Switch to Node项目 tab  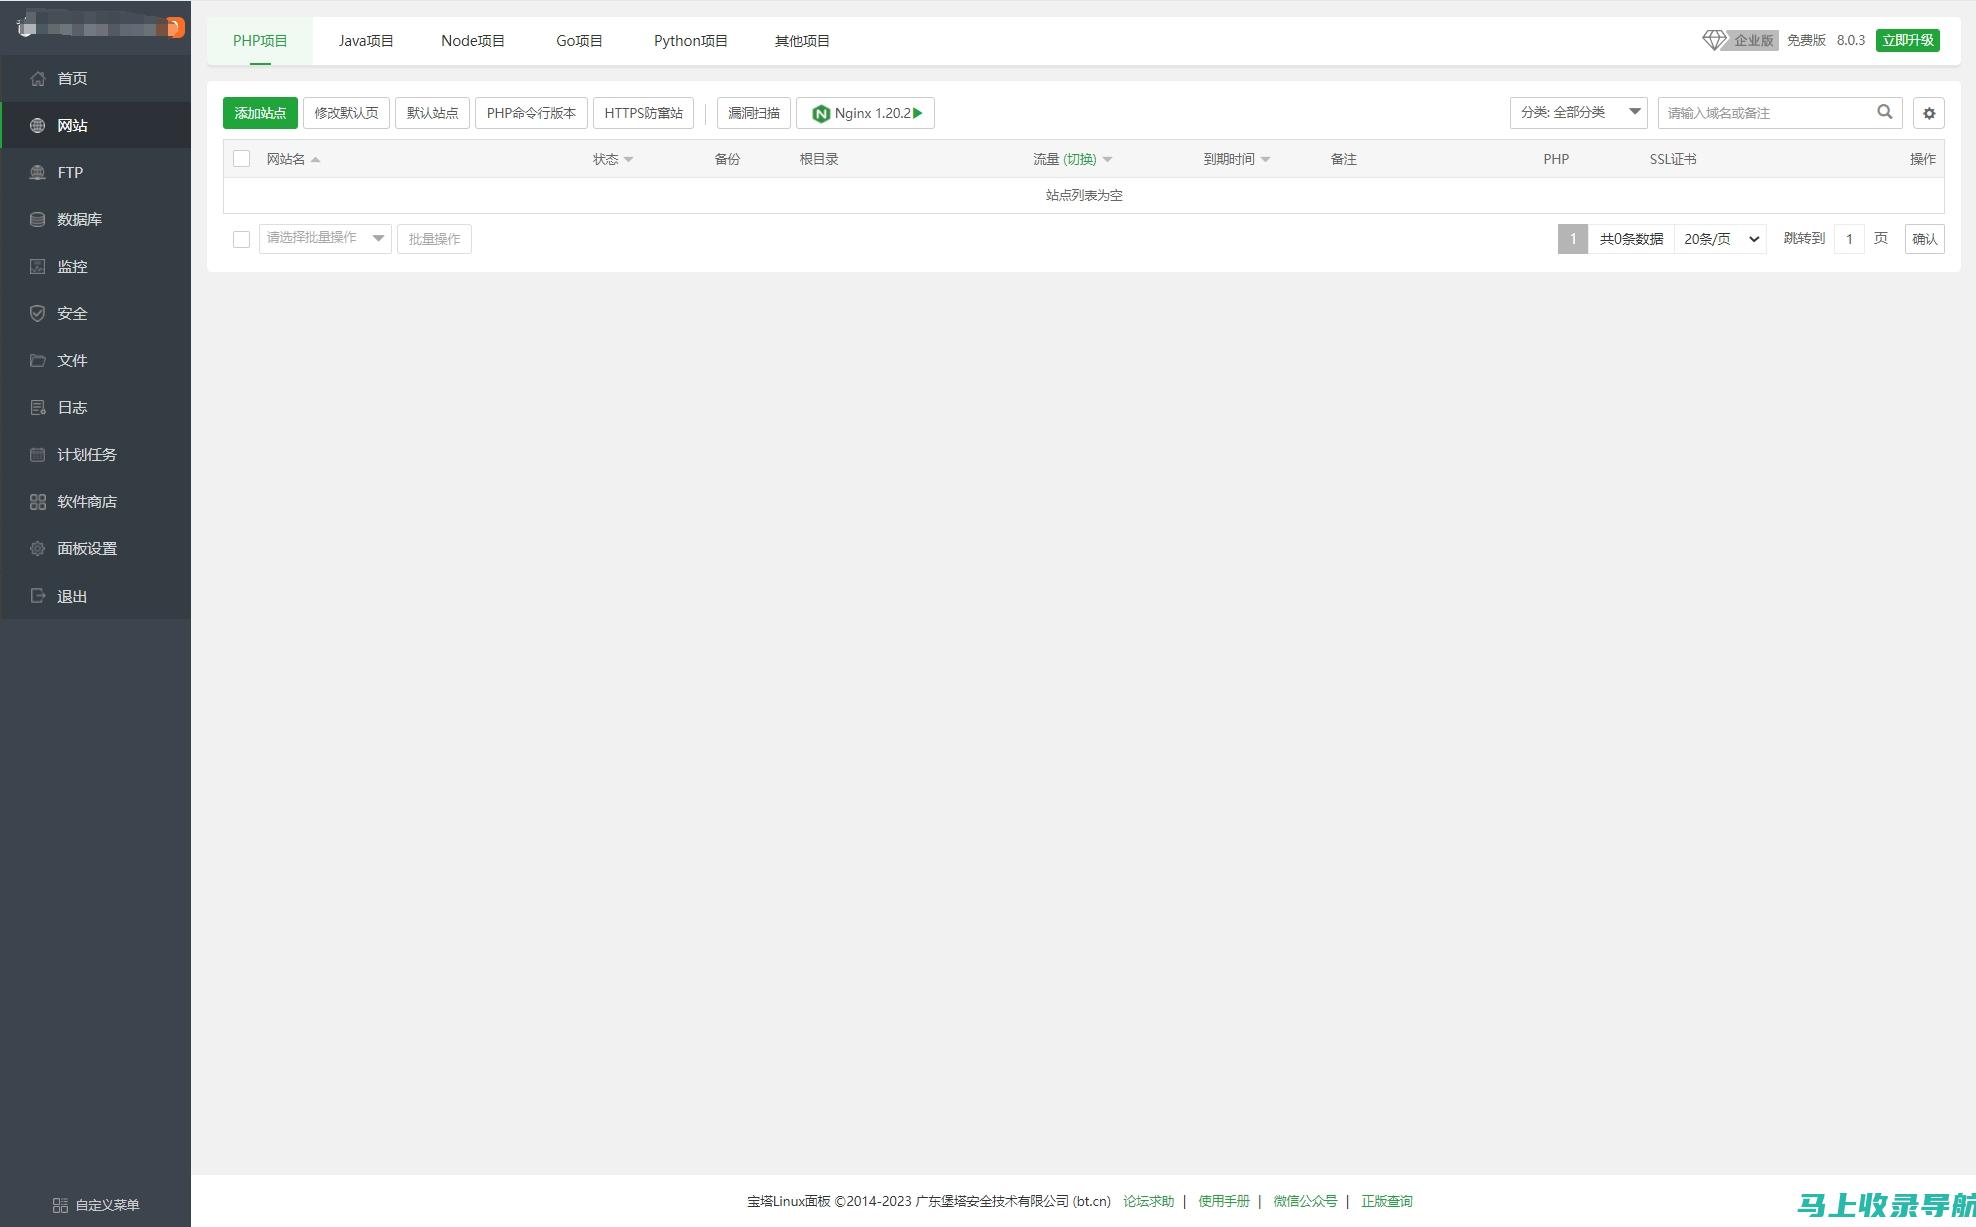(x=473, y=41)
